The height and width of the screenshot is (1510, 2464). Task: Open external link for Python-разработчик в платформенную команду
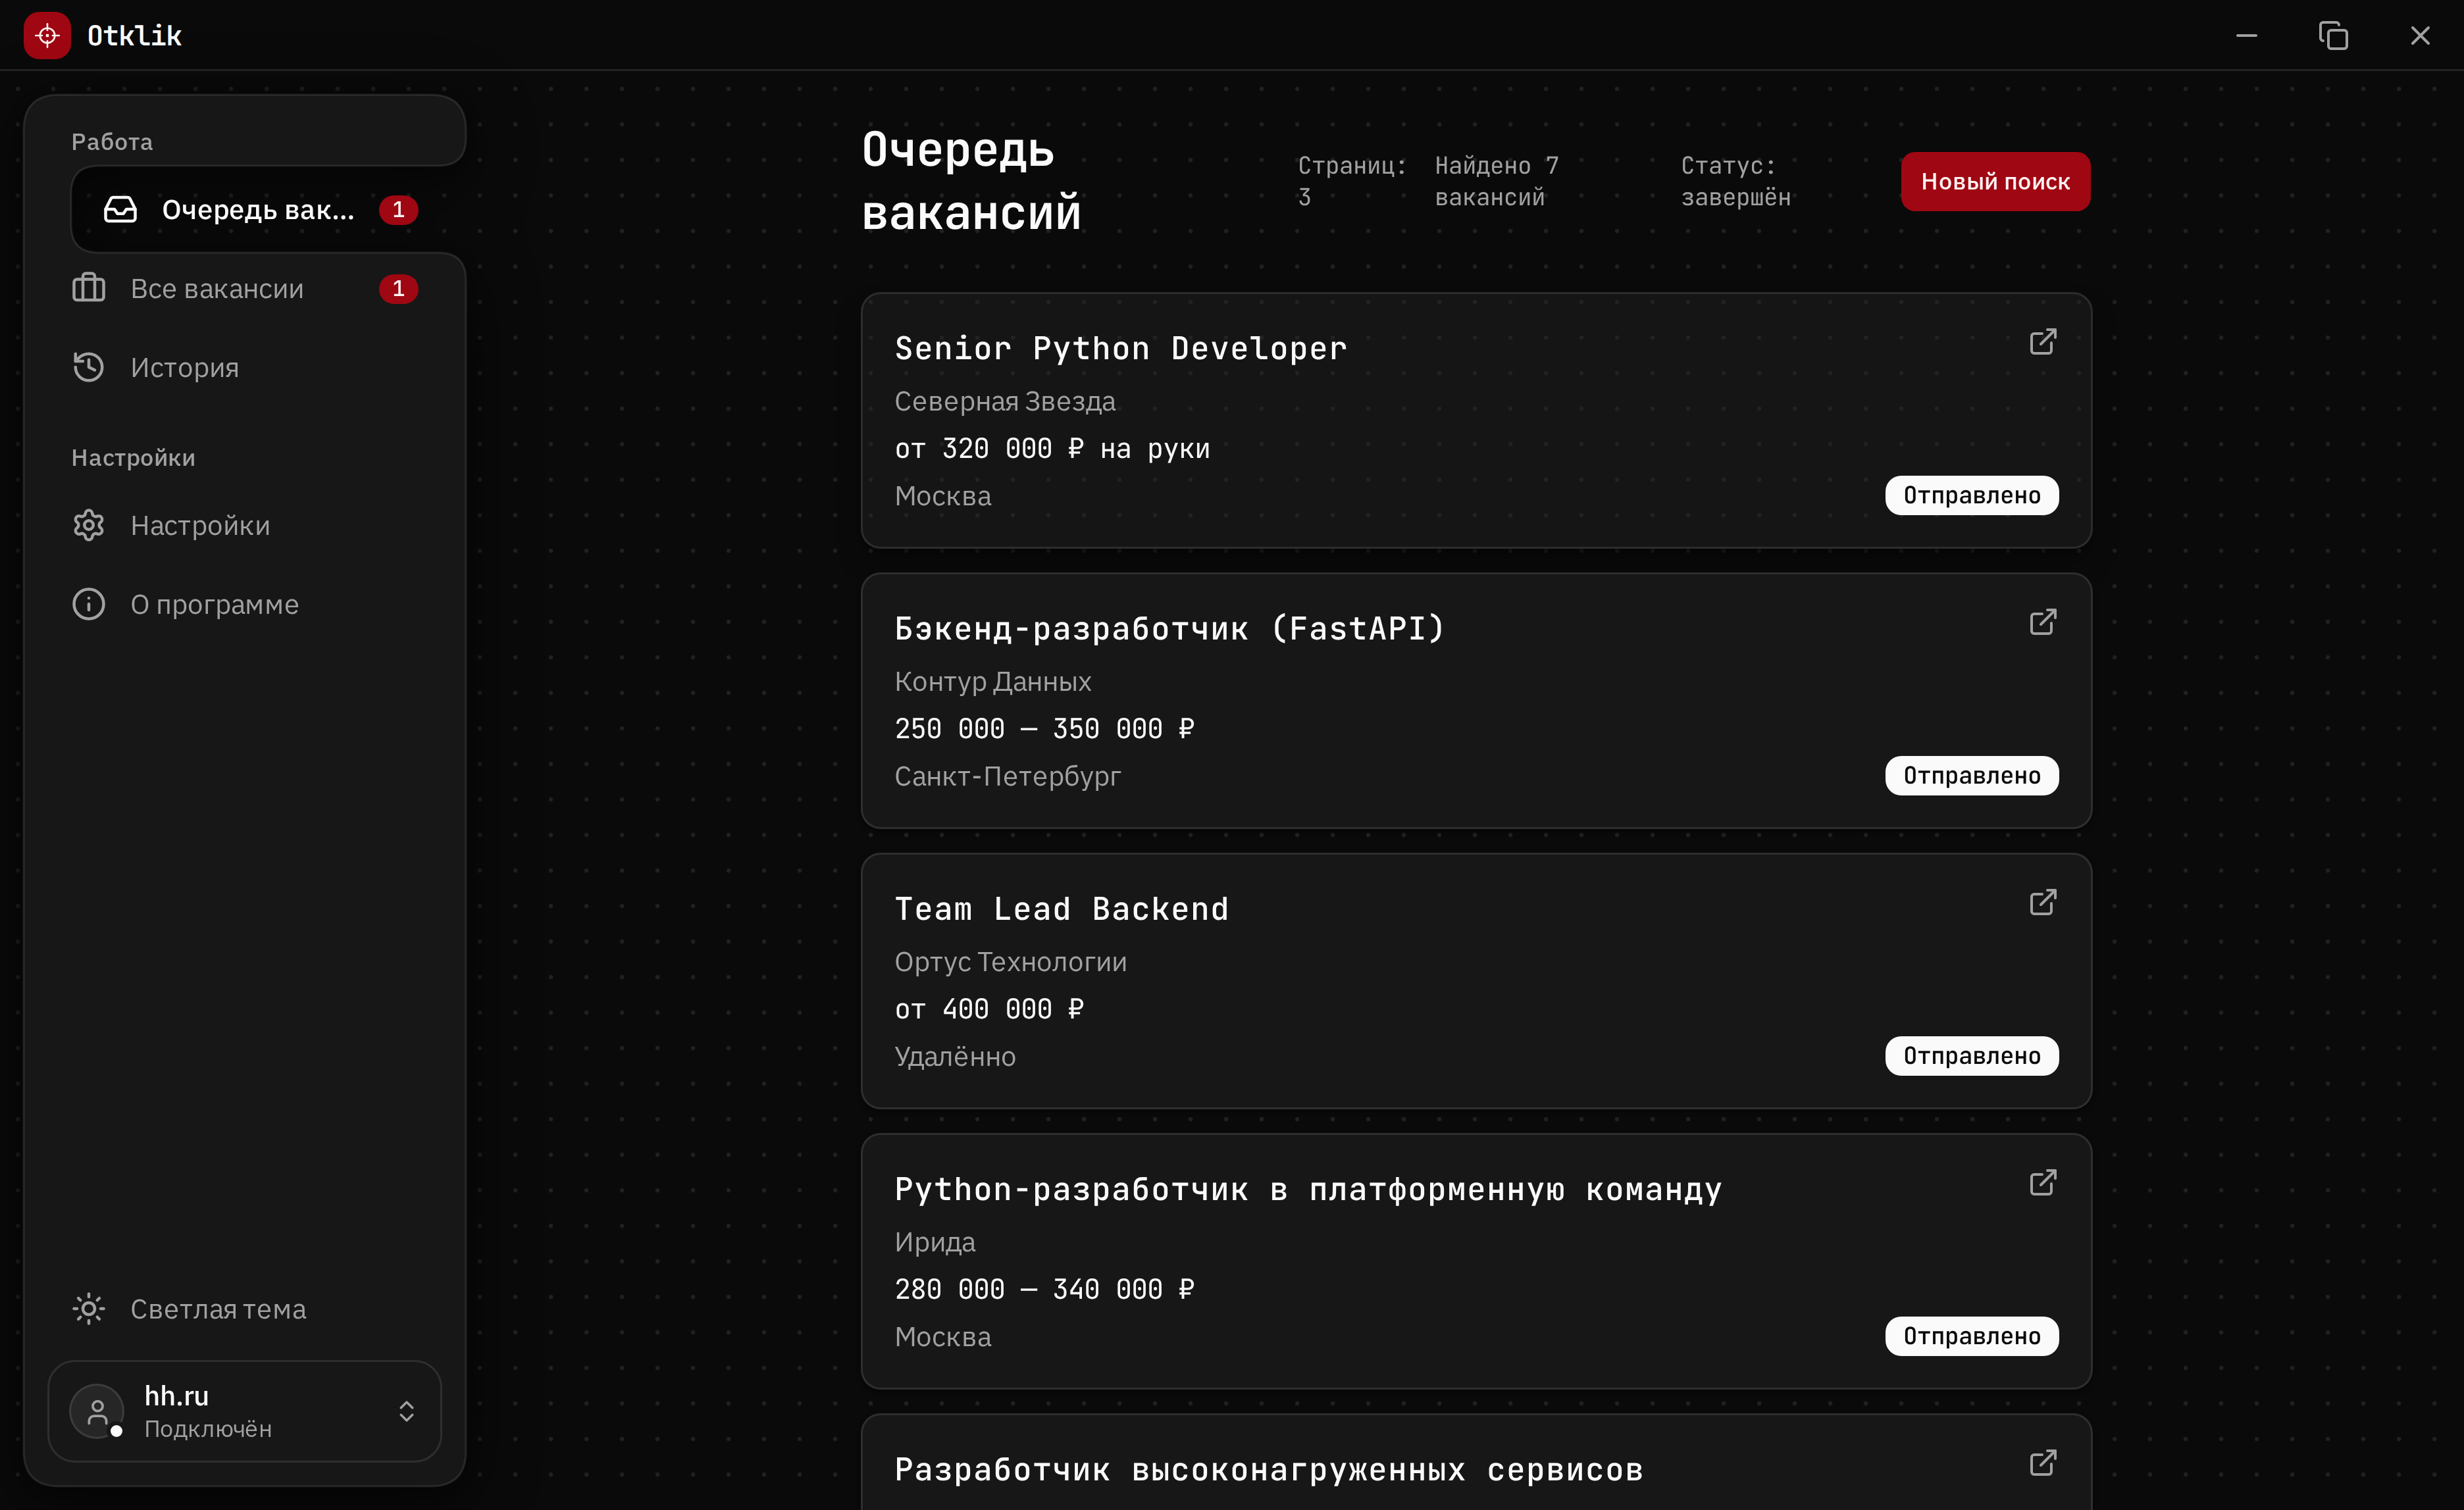[x=2042, y=1183]
